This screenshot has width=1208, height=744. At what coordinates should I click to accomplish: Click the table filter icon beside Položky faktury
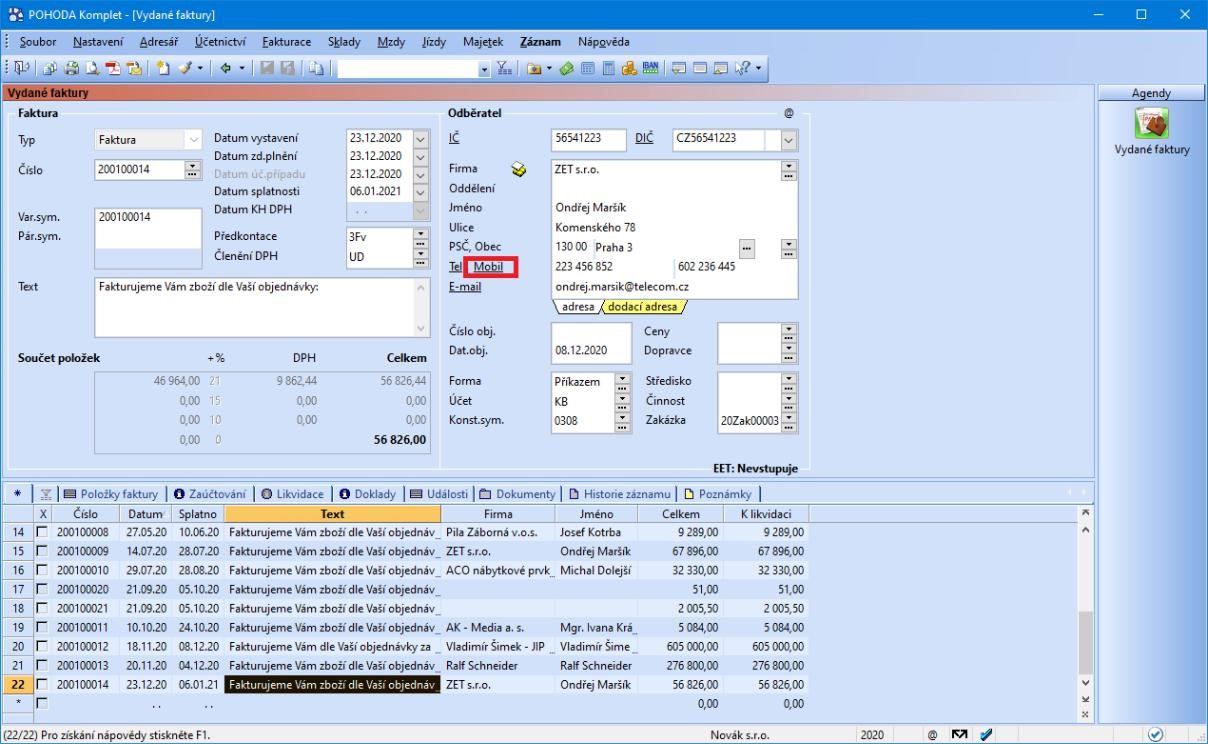click(45, 493)
